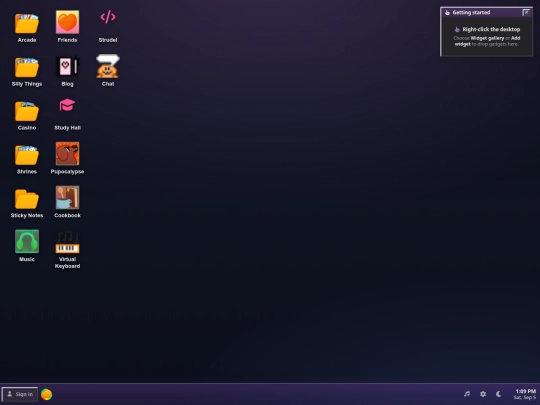Close the Getting started widget
The image size is (540, 405).
pyautogui.click(x=526, y=12)
